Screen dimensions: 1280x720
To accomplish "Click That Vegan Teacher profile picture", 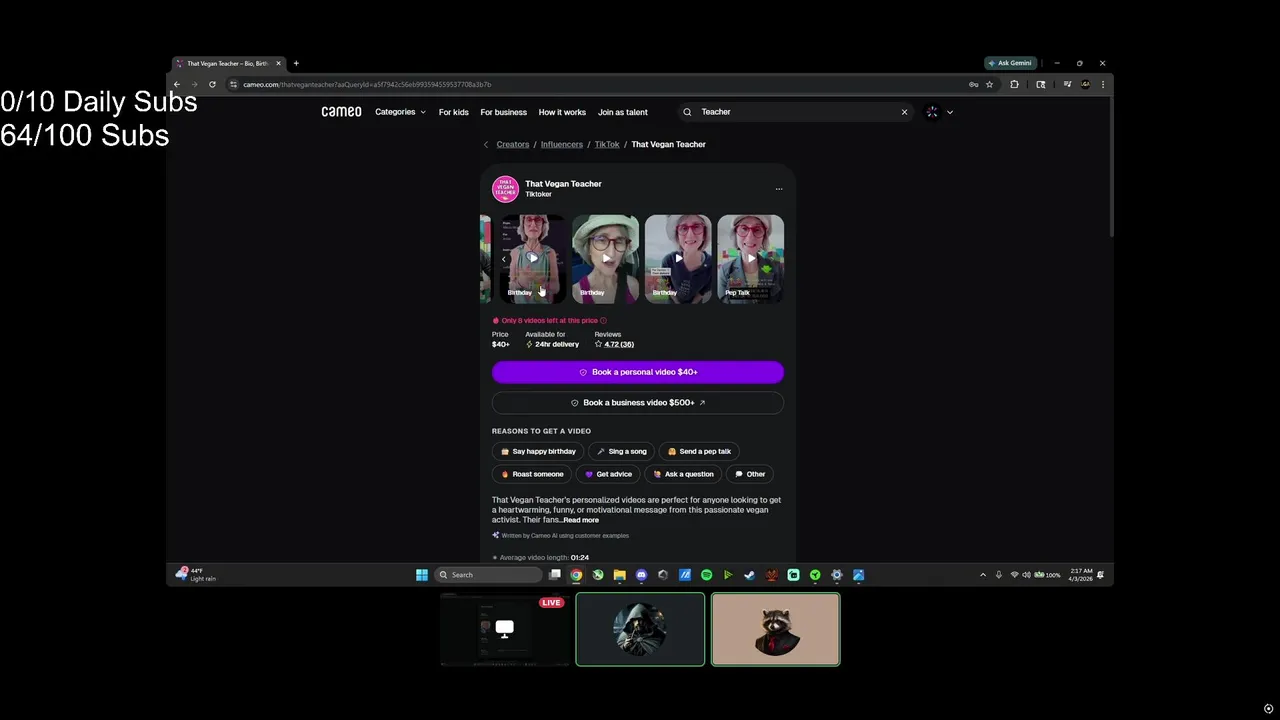I will (x=505, y=188).
